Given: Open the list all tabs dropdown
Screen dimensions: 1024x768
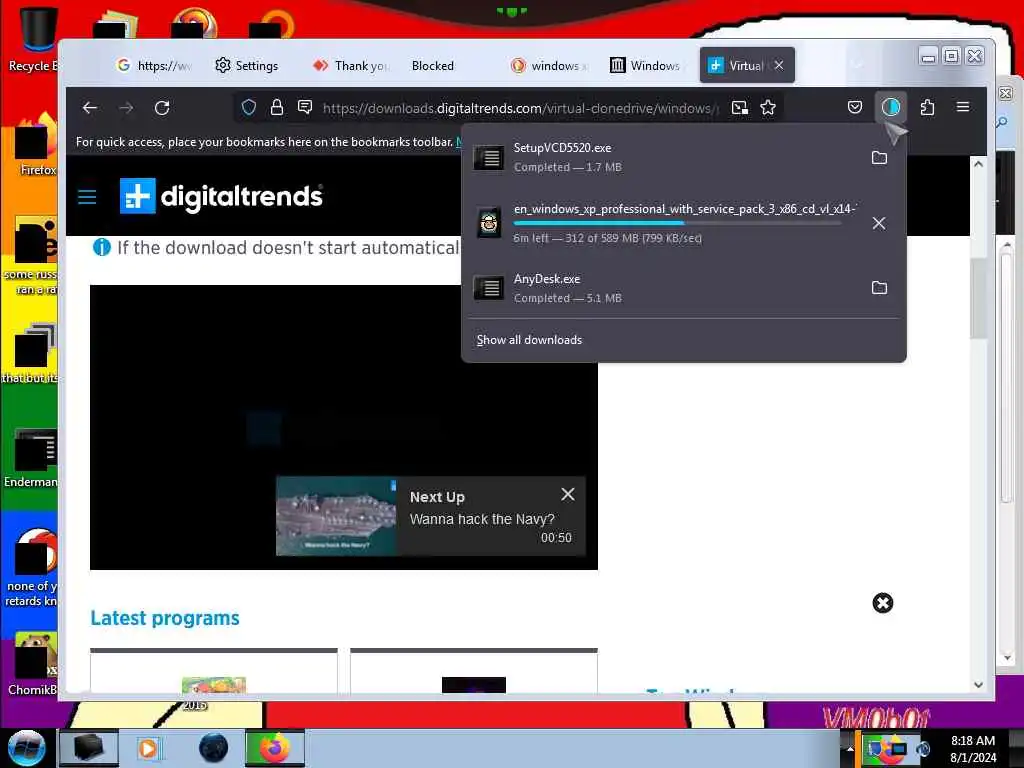Looking at the screenshot, I should pyautogui.click(x=857, y=65).
